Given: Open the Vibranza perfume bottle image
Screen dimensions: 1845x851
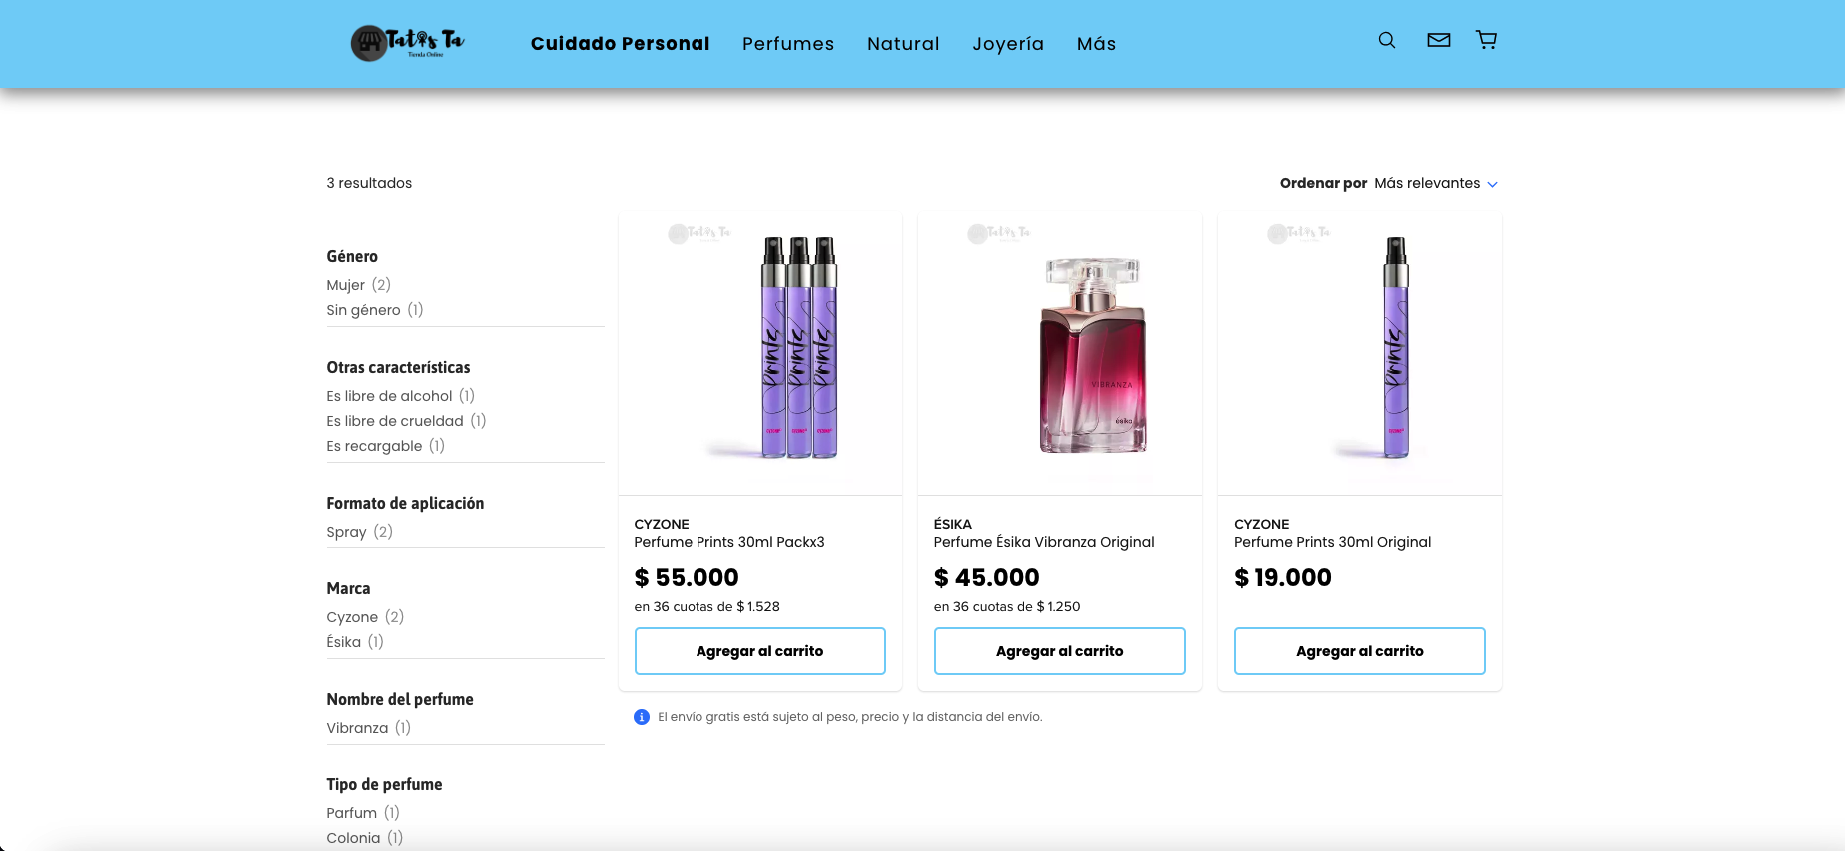Looking at the screenshot, I should pos(1093,355).
